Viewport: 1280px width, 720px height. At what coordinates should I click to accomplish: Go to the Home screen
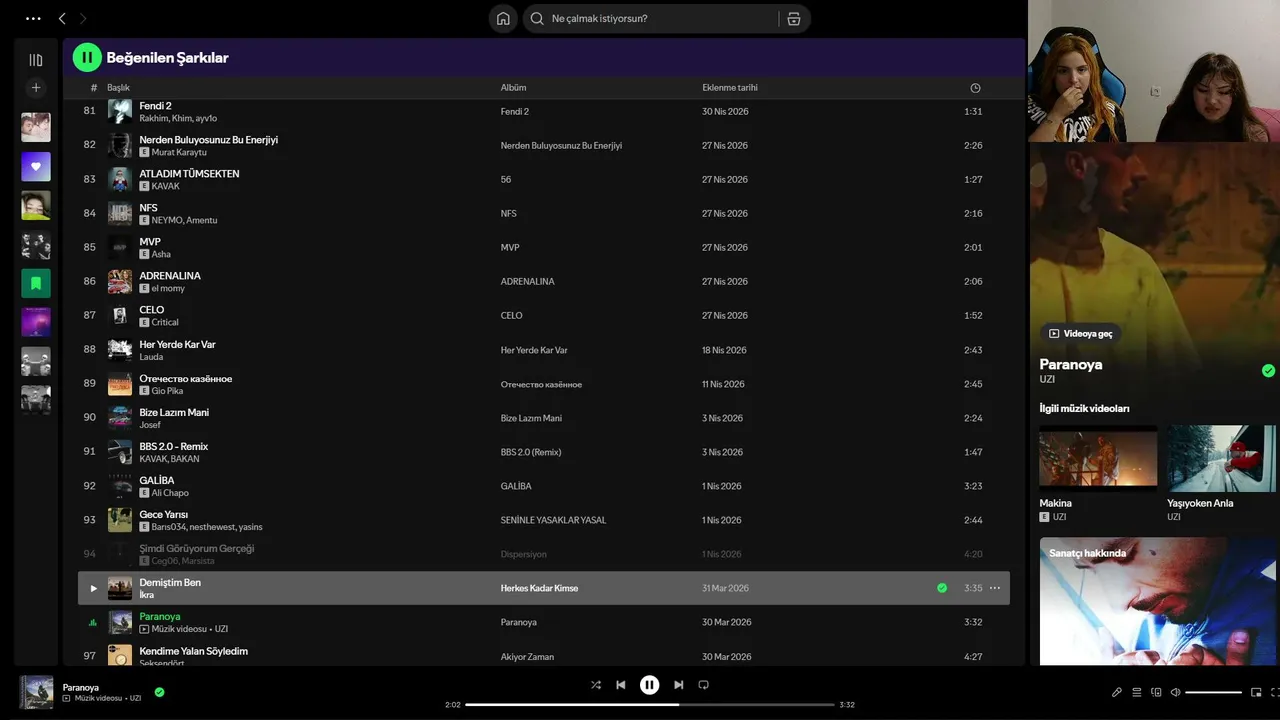[503, 18]
